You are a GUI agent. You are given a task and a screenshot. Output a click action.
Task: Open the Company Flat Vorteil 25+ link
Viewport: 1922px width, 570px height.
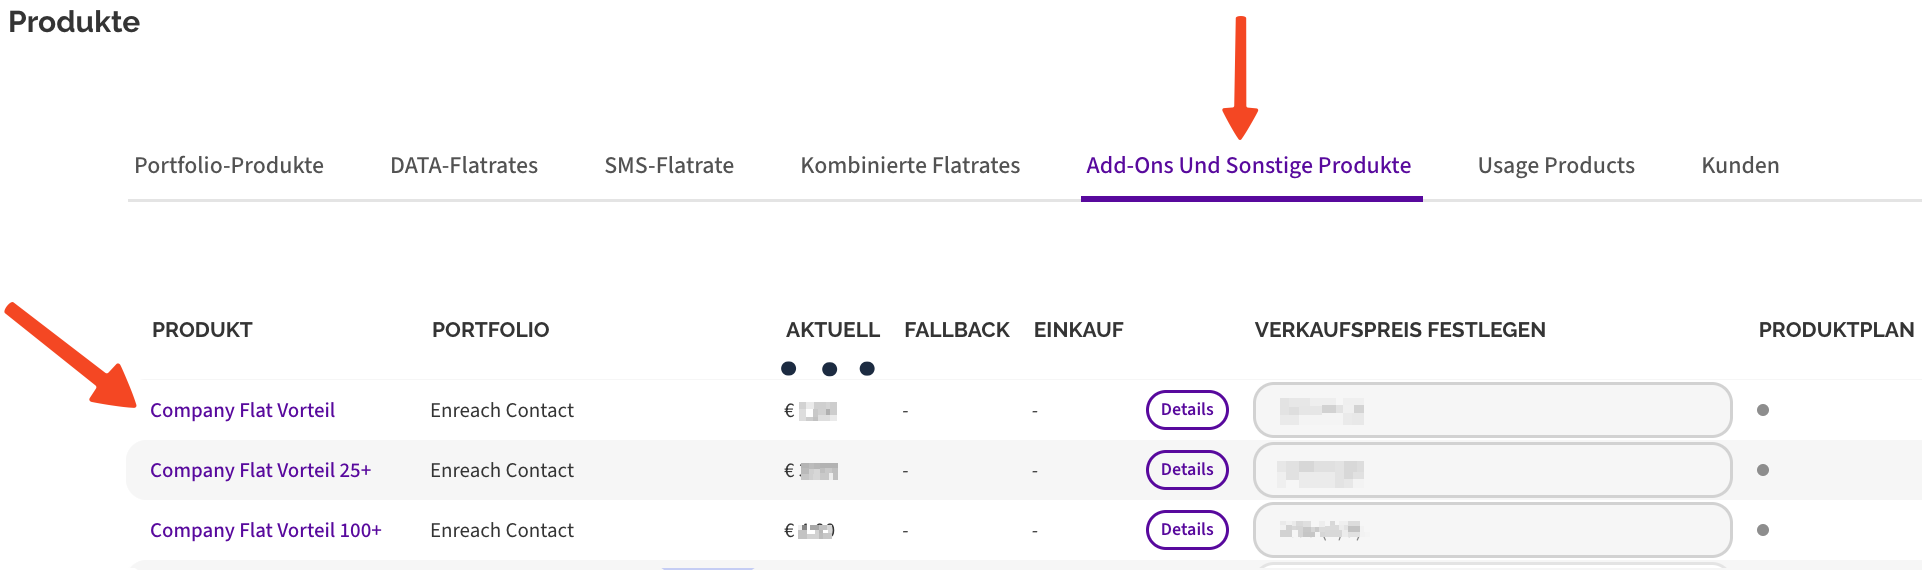tap(260, 470)
